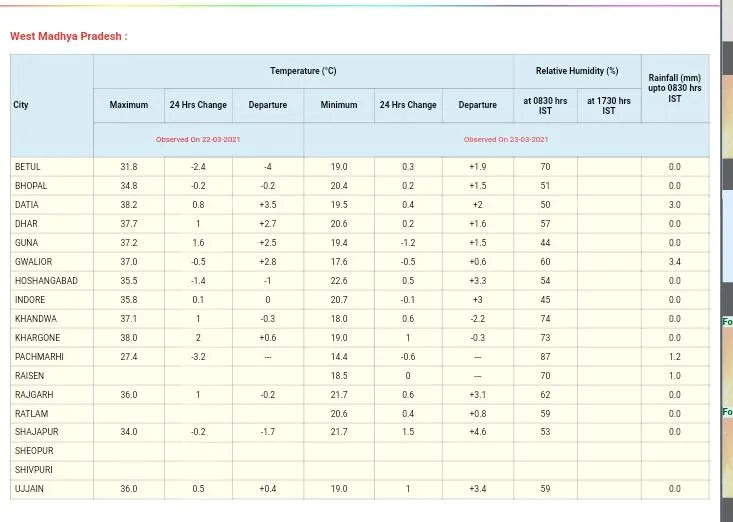Select the SHEOPUR city name
This screenshot has height=522, width=733.
(34, 451)
